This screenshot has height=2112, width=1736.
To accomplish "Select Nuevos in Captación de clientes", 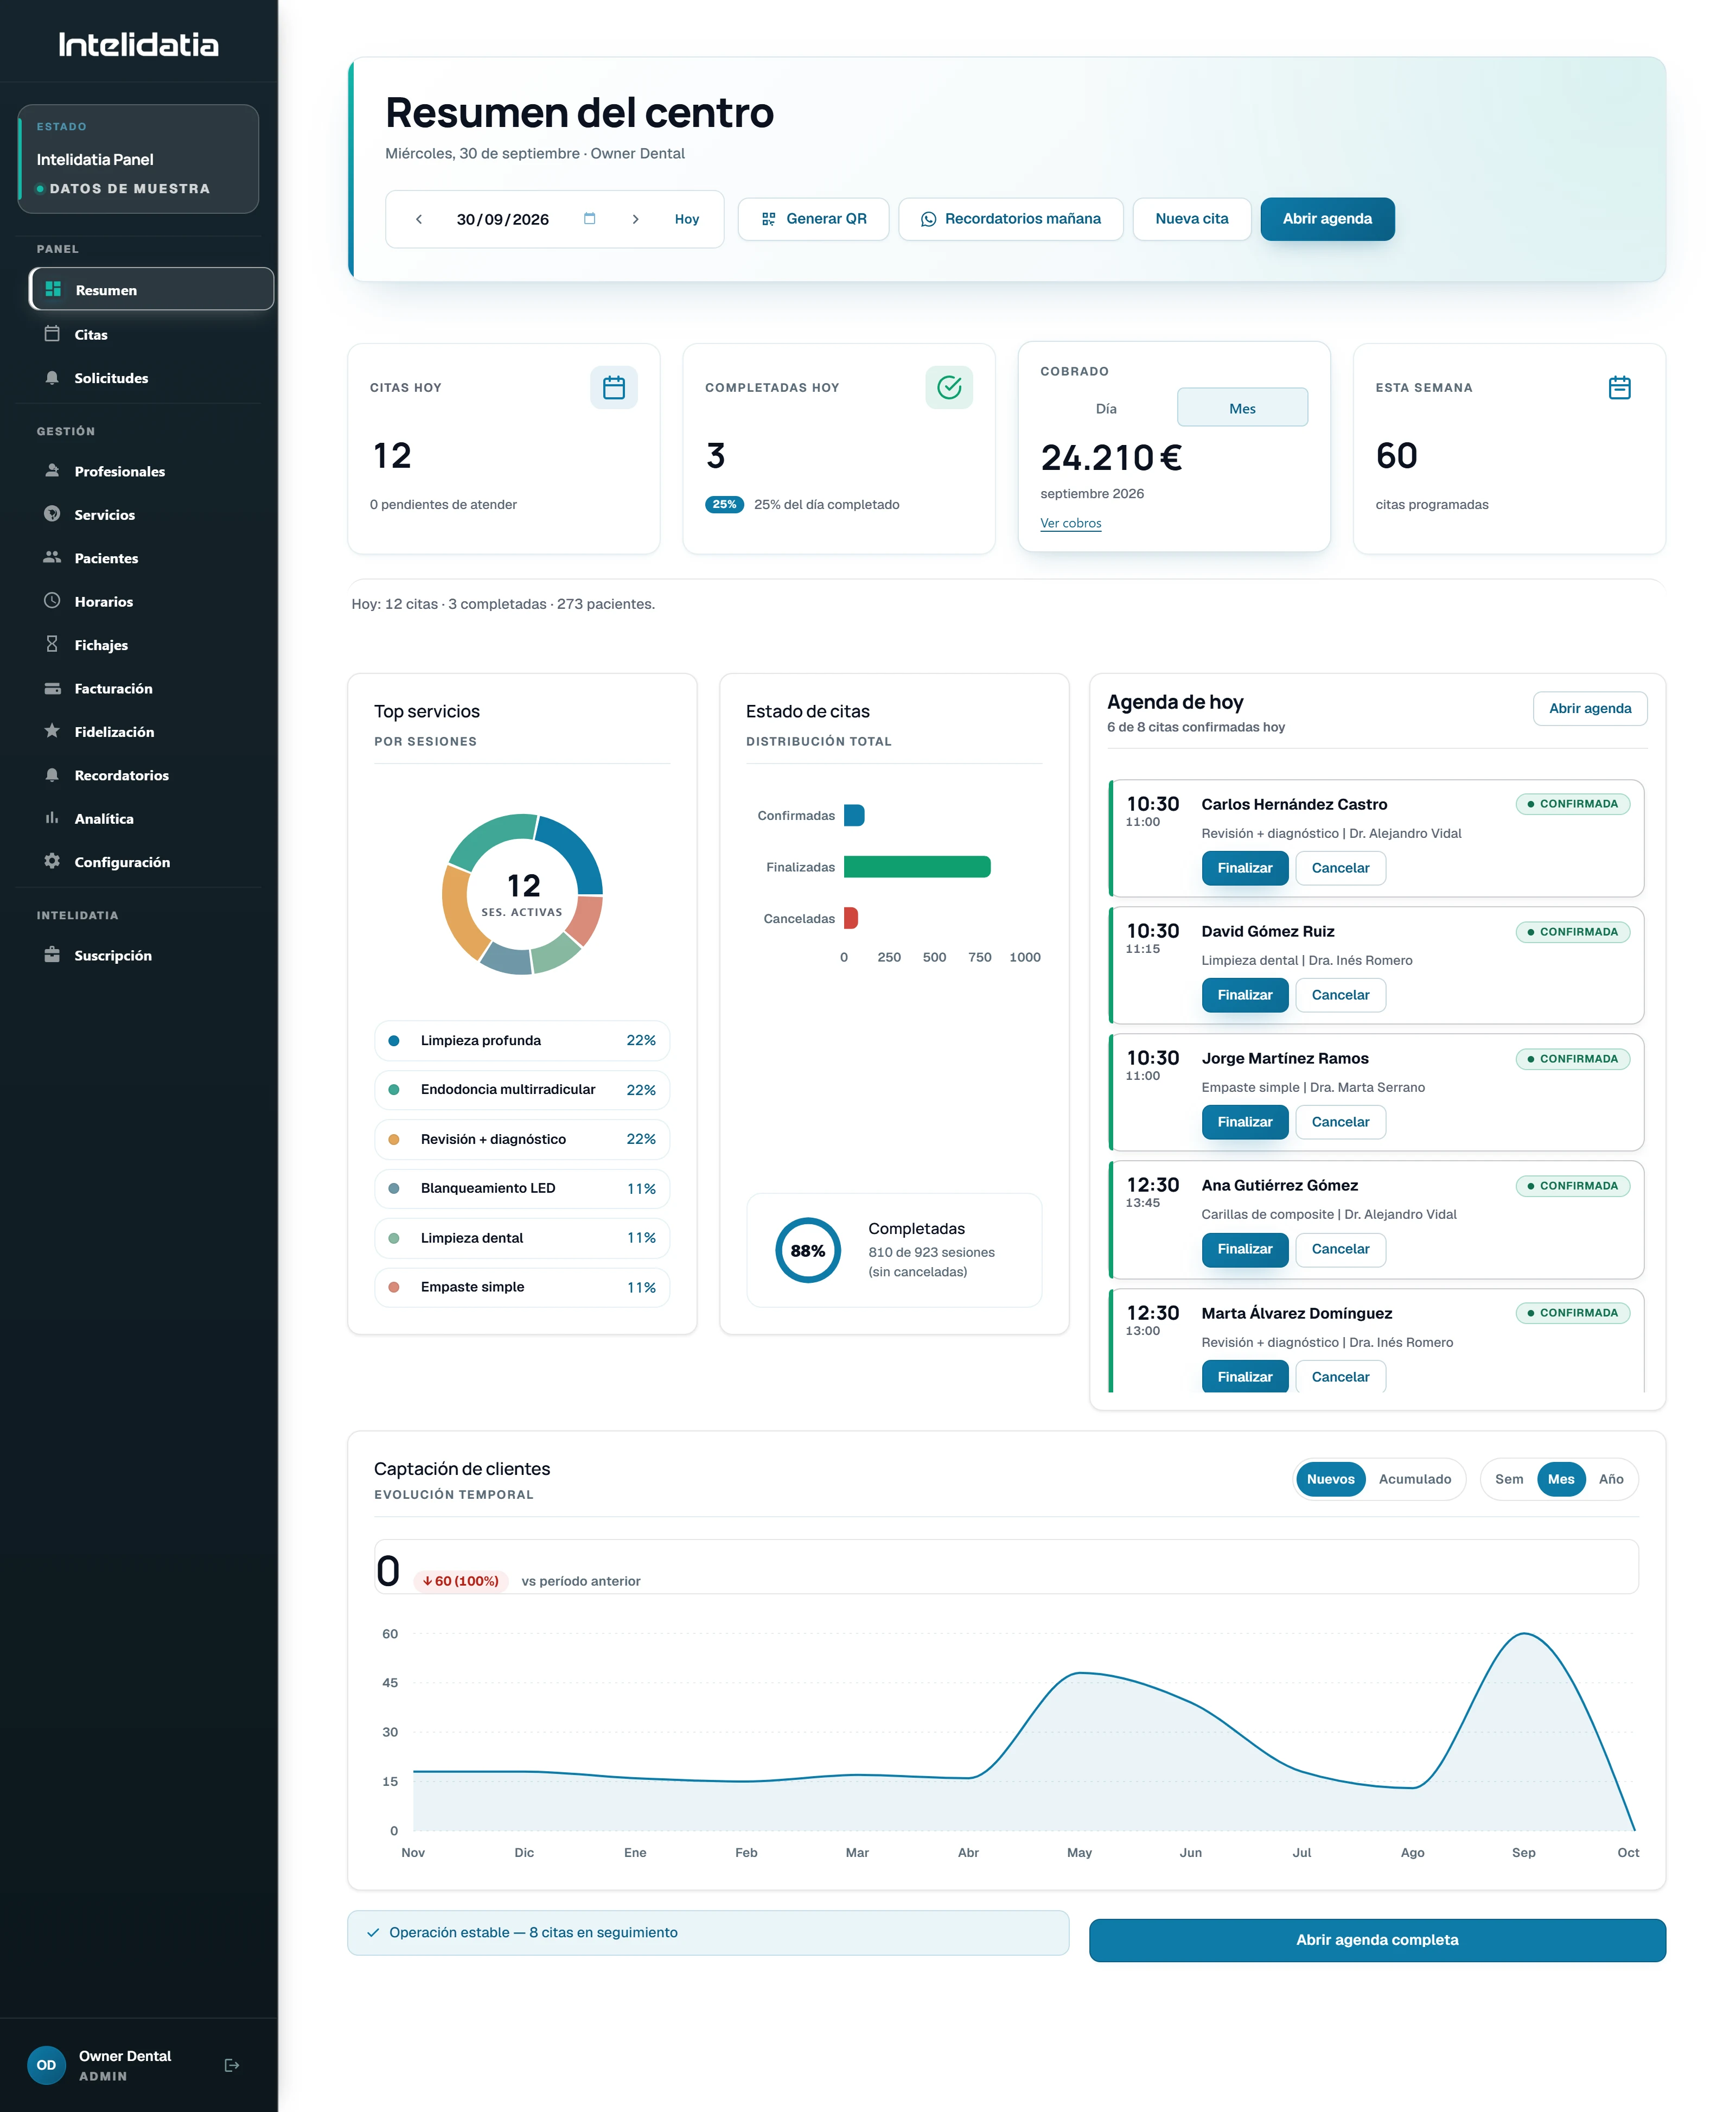I will point(1330,1479).
